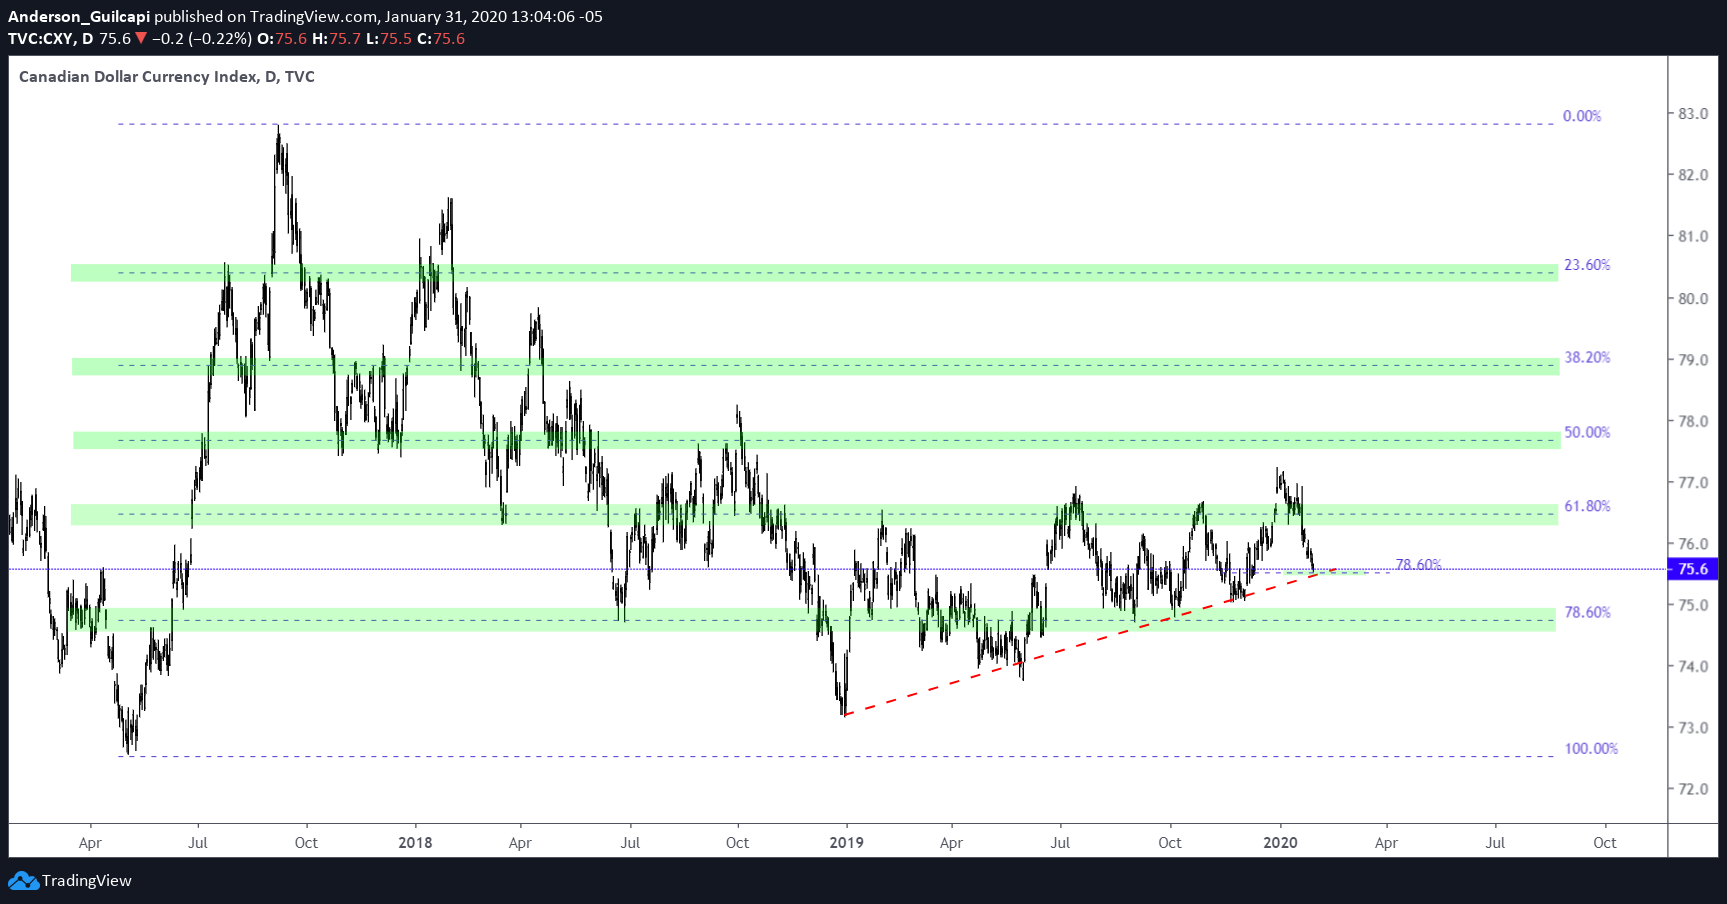
Task: Click the 23.60% Fibonacci level label
Action: tap(1587, 265)
